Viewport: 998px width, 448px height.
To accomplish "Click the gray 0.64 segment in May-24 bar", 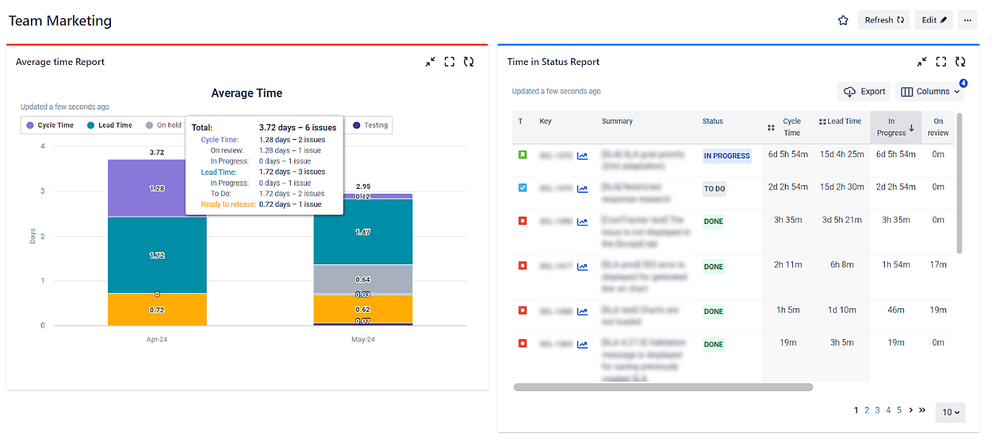I will pos(363,279).
